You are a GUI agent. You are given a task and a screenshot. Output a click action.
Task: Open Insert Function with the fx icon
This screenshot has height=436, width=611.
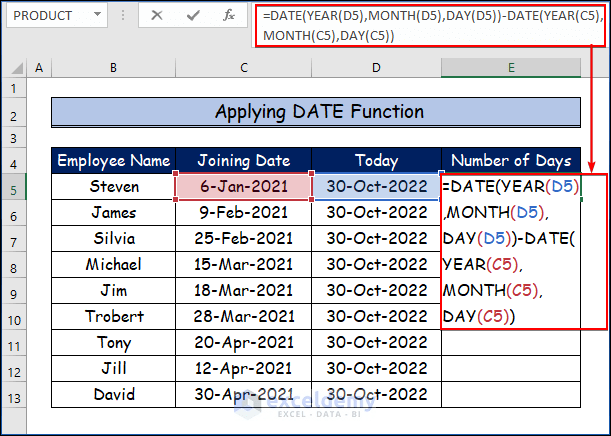(x=229, y=16)
